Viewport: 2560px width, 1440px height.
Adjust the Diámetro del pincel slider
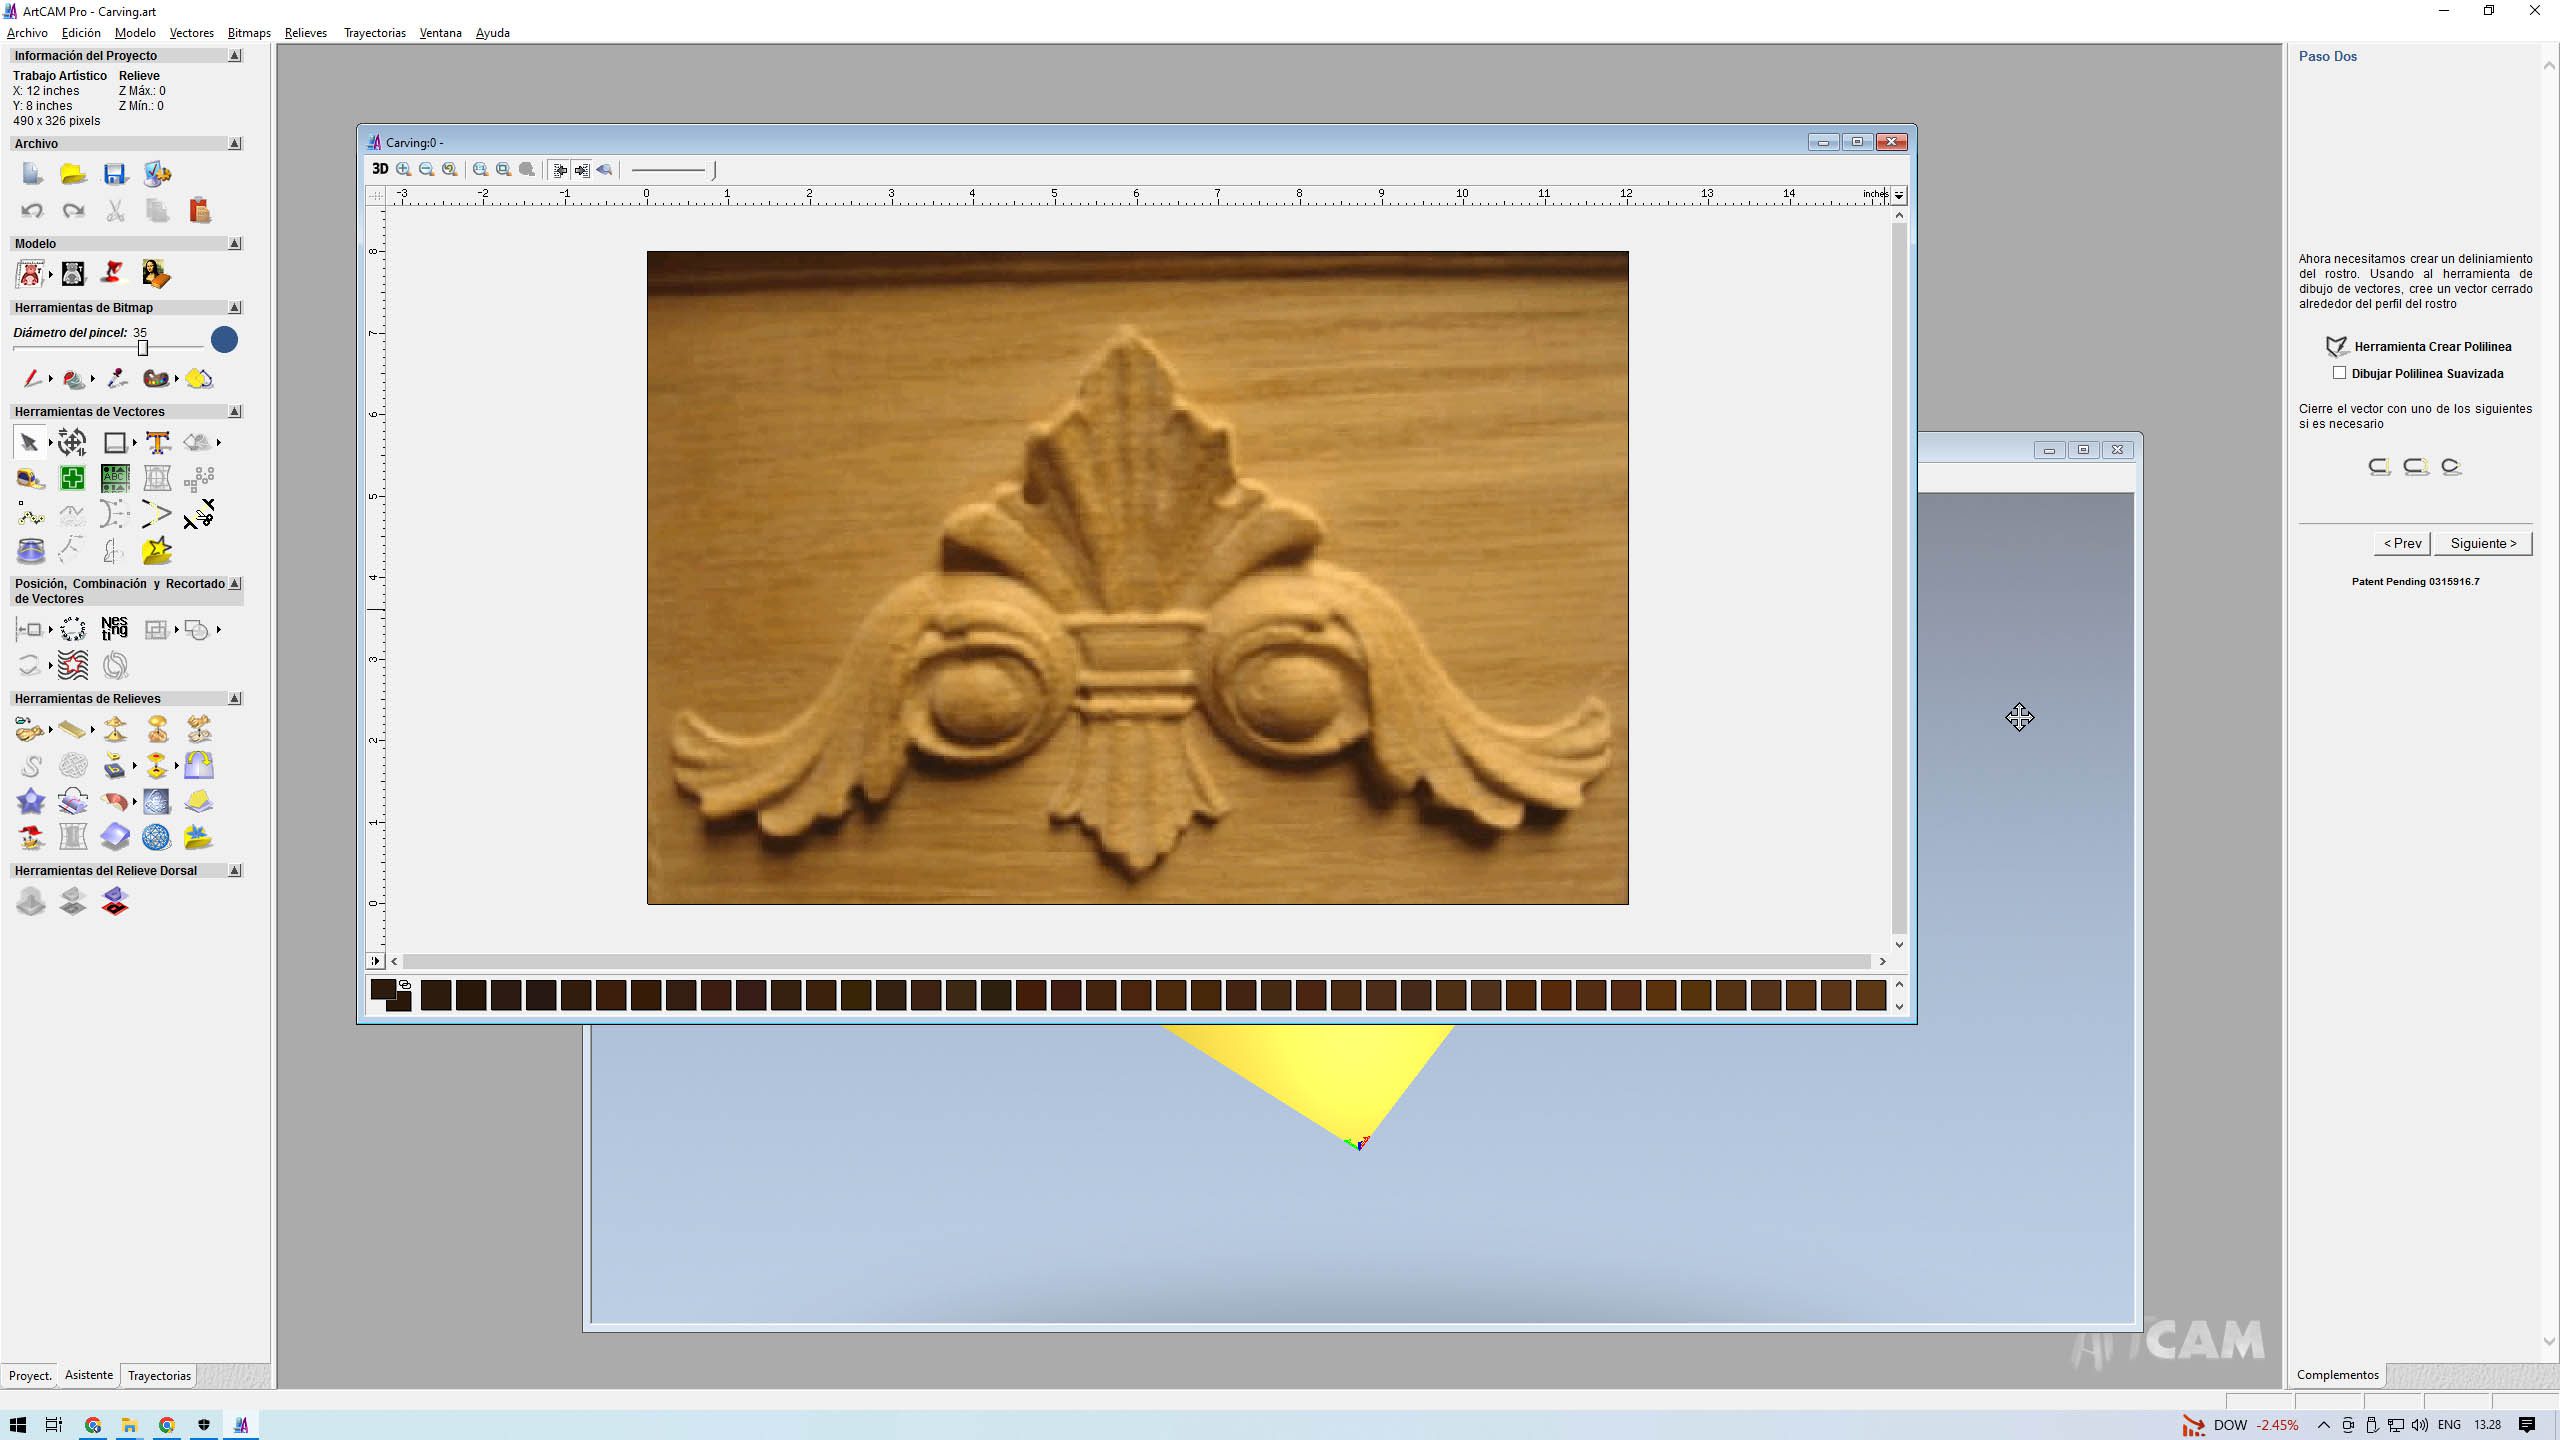coord(143,348)
